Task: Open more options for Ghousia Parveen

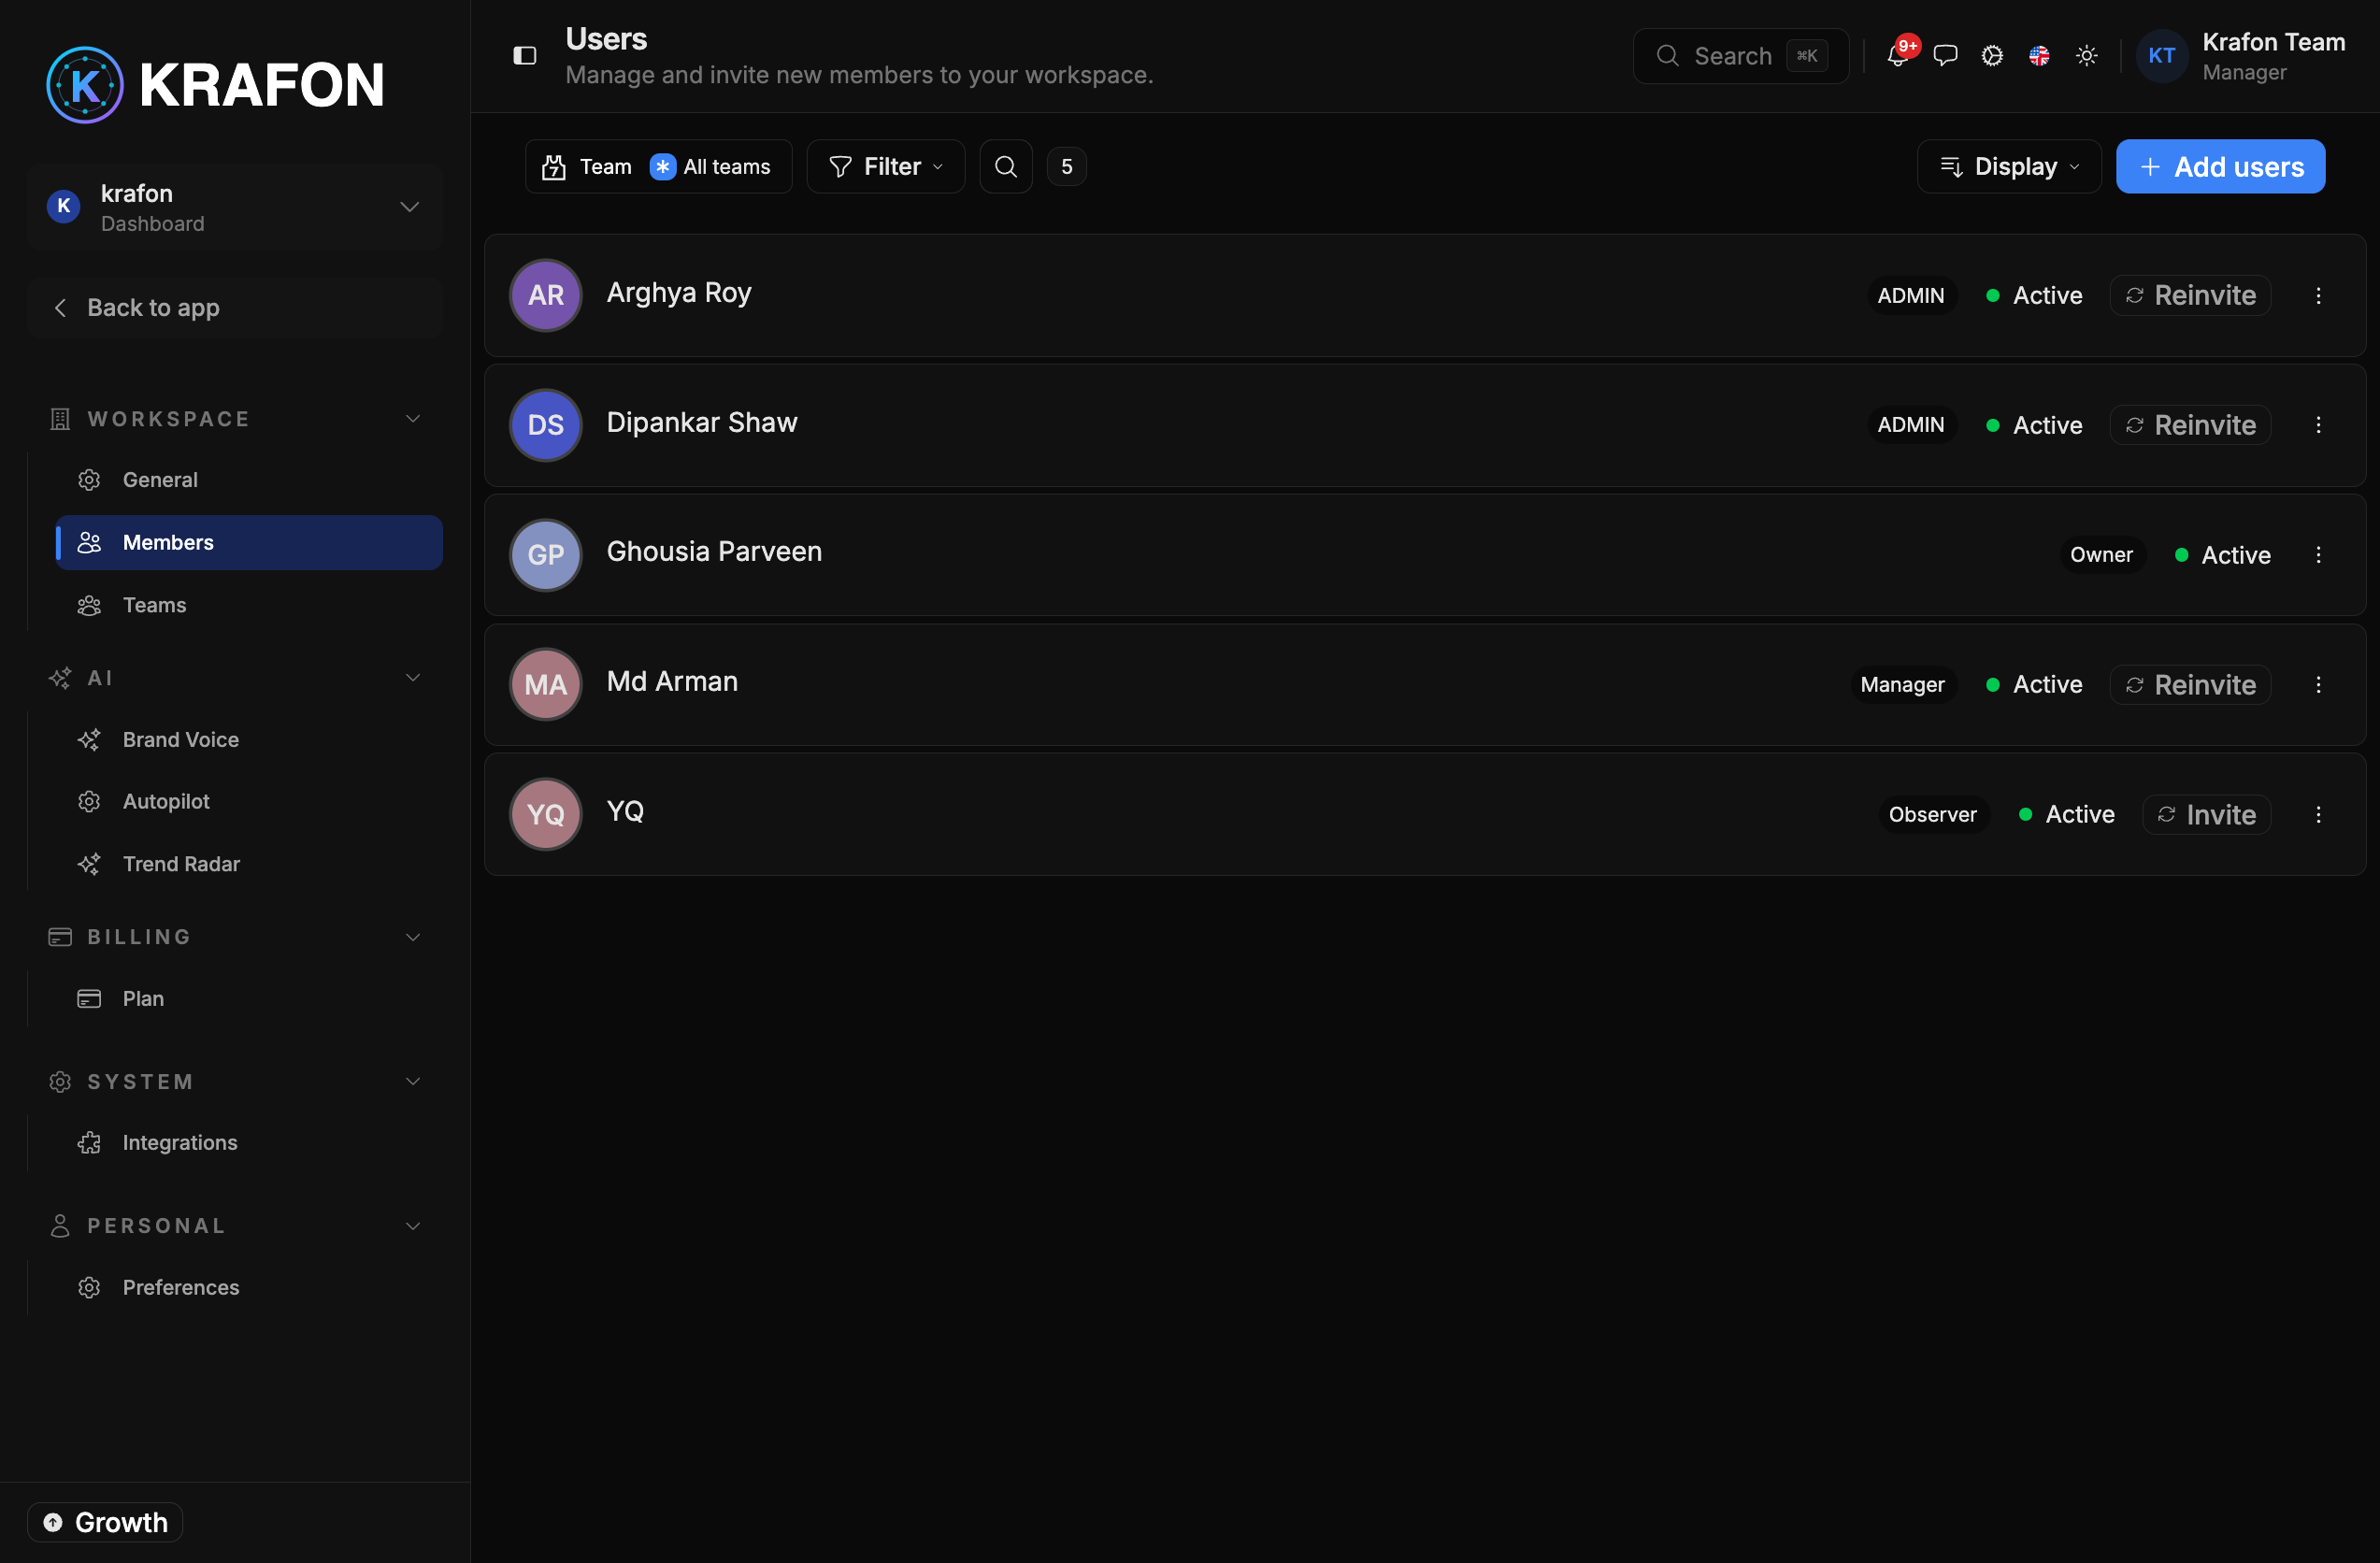Action: click(2318, 555)
